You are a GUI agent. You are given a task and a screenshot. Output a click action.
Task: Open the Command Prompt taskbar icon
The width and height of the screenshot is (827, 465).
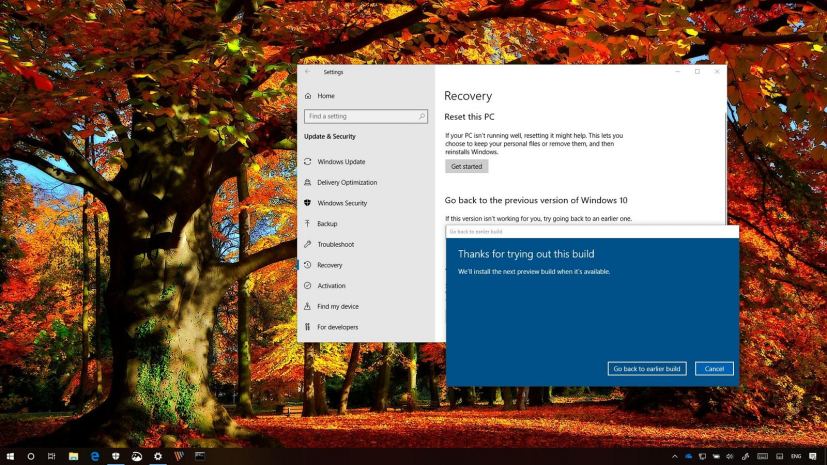coord(200,456)
